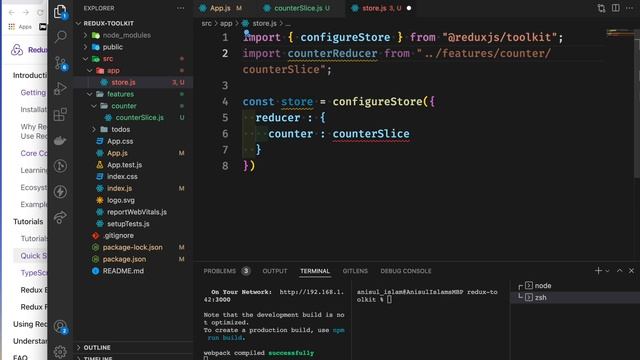Screen dimensions: 640x360
Task: Open Explorer more actions ellipsis
Action: [180, 8]
